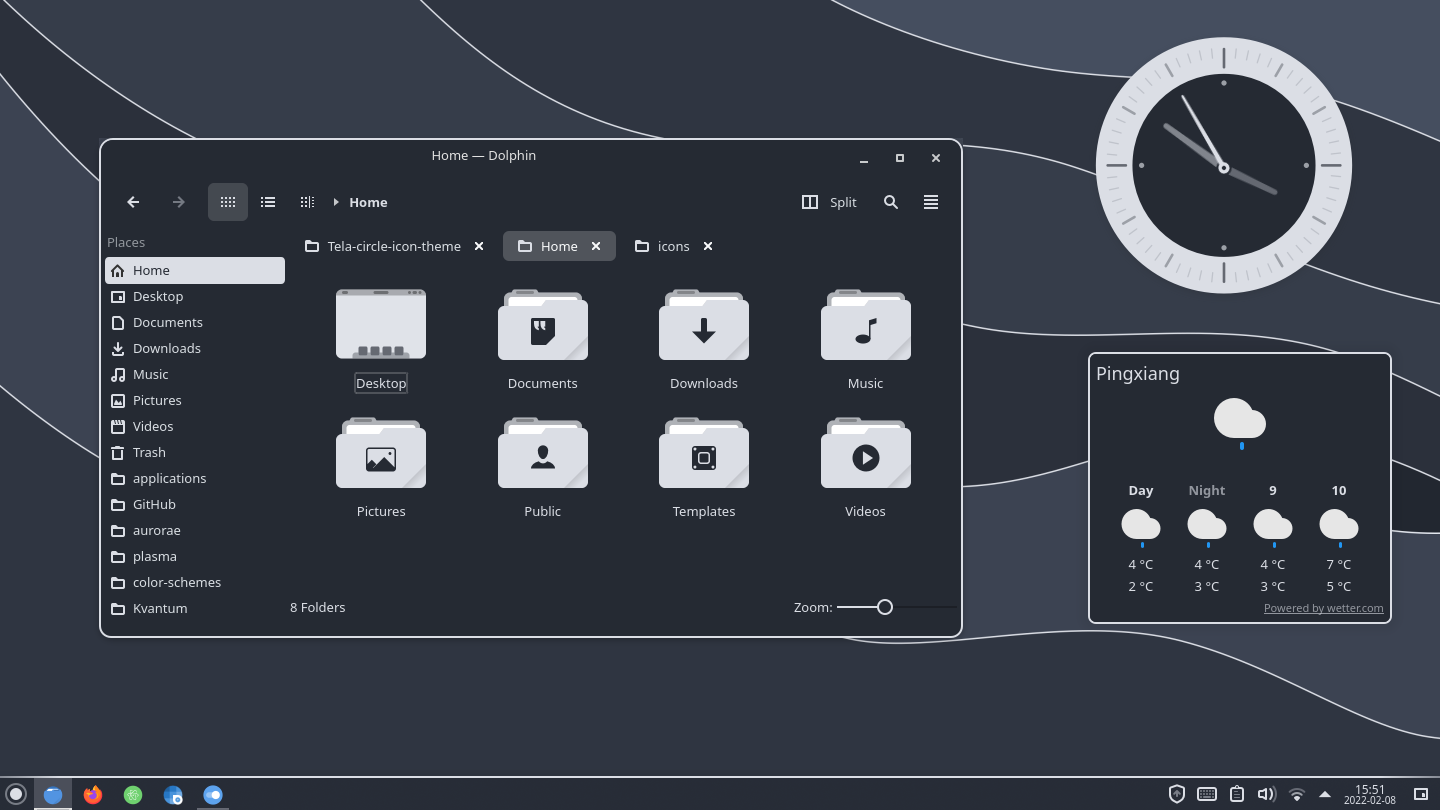Screen dimensions: 1440x810
Task: Close the icons tab
Action: pos(708,246)
